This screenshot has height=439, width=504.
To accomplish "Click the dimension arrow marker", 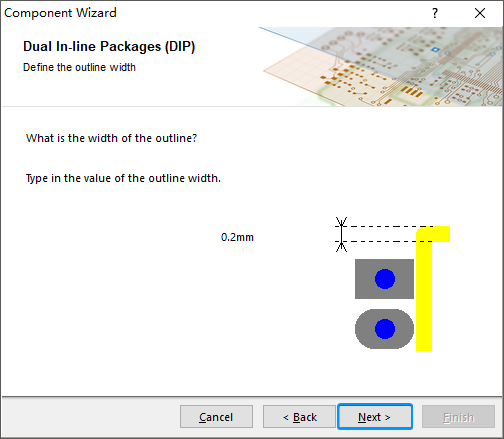I will point(341,234).
